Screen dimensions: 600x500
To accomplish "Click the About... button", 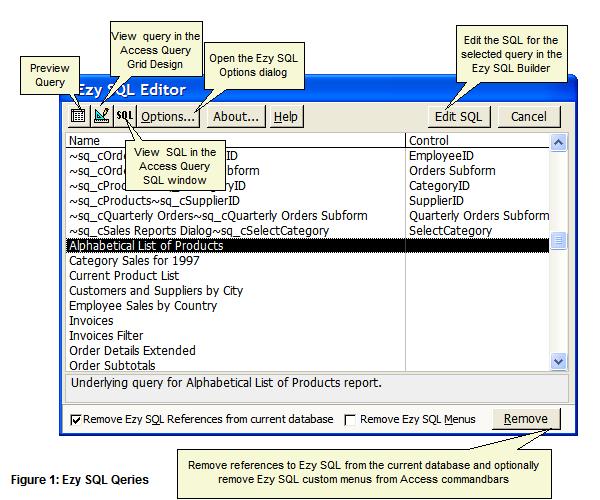I will [237, 117].
